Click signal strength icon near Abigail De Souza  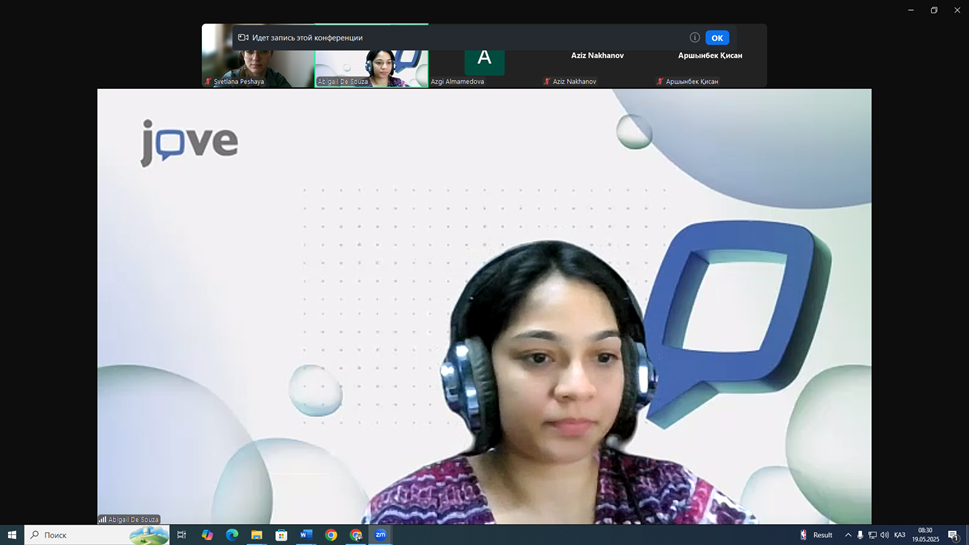click(x=103, y=520)
